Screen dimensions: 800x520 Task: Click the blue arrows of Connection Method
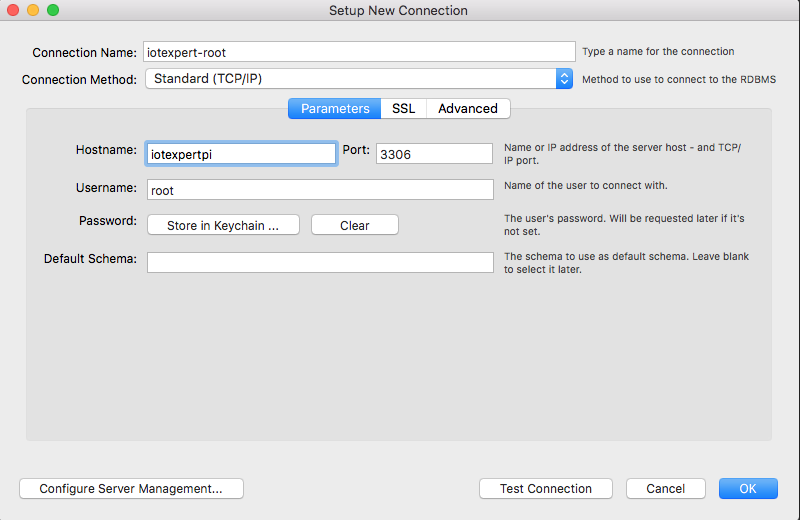(564, 79)
